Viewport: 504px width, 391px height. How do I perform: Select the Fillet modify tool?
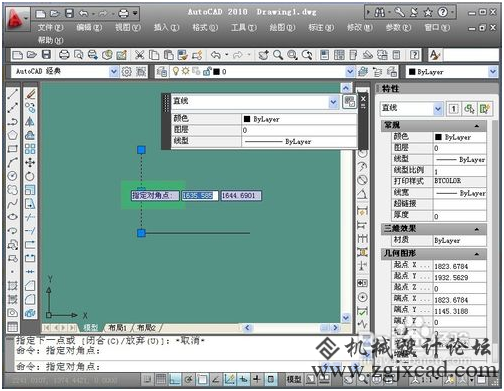30,299
